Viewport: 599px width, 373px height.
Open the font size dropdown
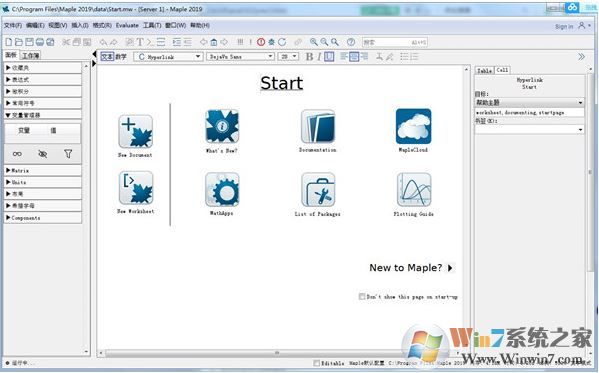[x=288, y=57]
